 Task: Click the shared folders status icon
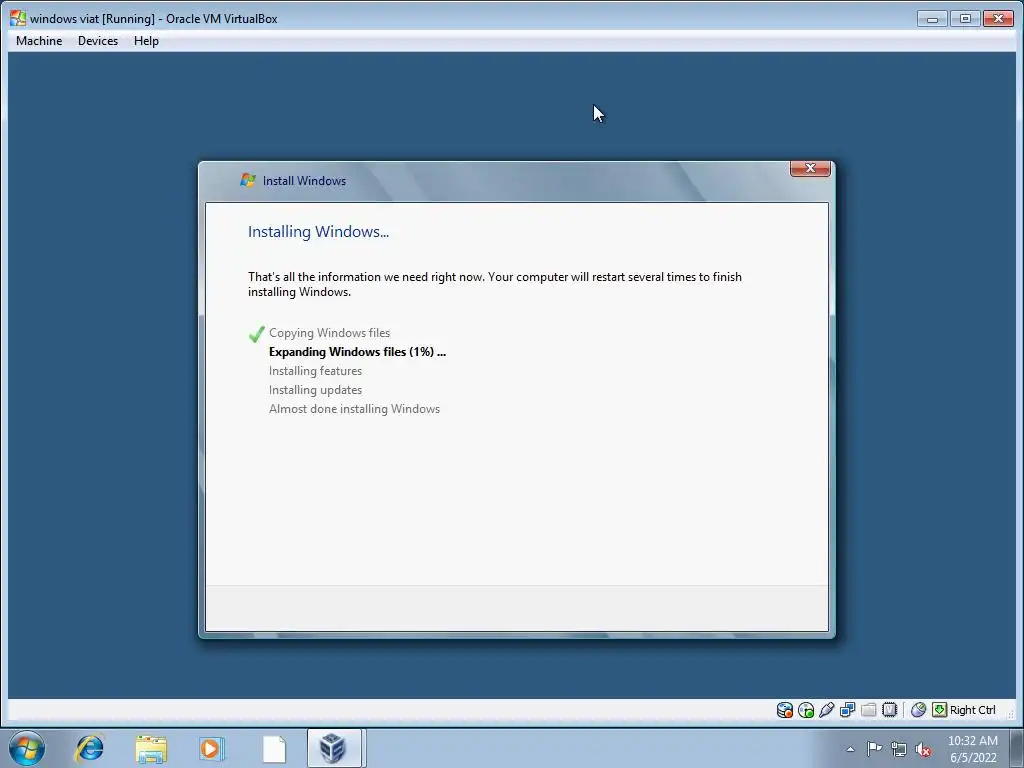pyautogui.click(x=869, y=710)
